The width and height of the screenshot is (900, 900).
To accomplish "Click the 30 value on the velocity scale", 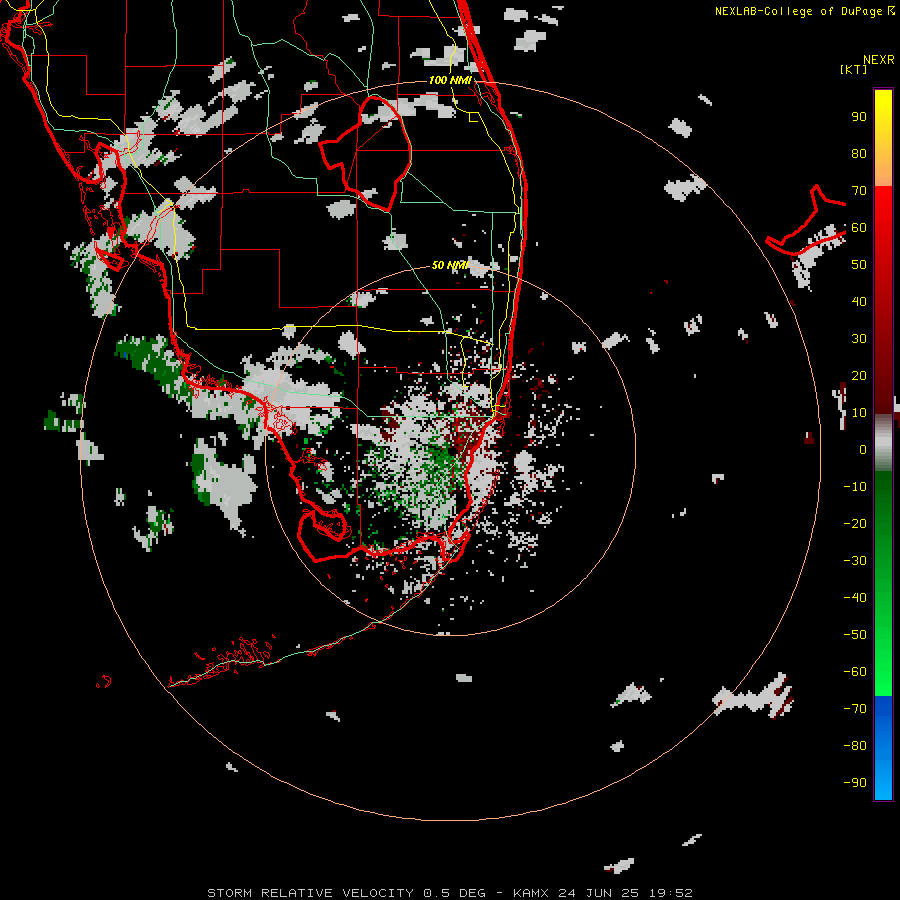I will [859, 339].
